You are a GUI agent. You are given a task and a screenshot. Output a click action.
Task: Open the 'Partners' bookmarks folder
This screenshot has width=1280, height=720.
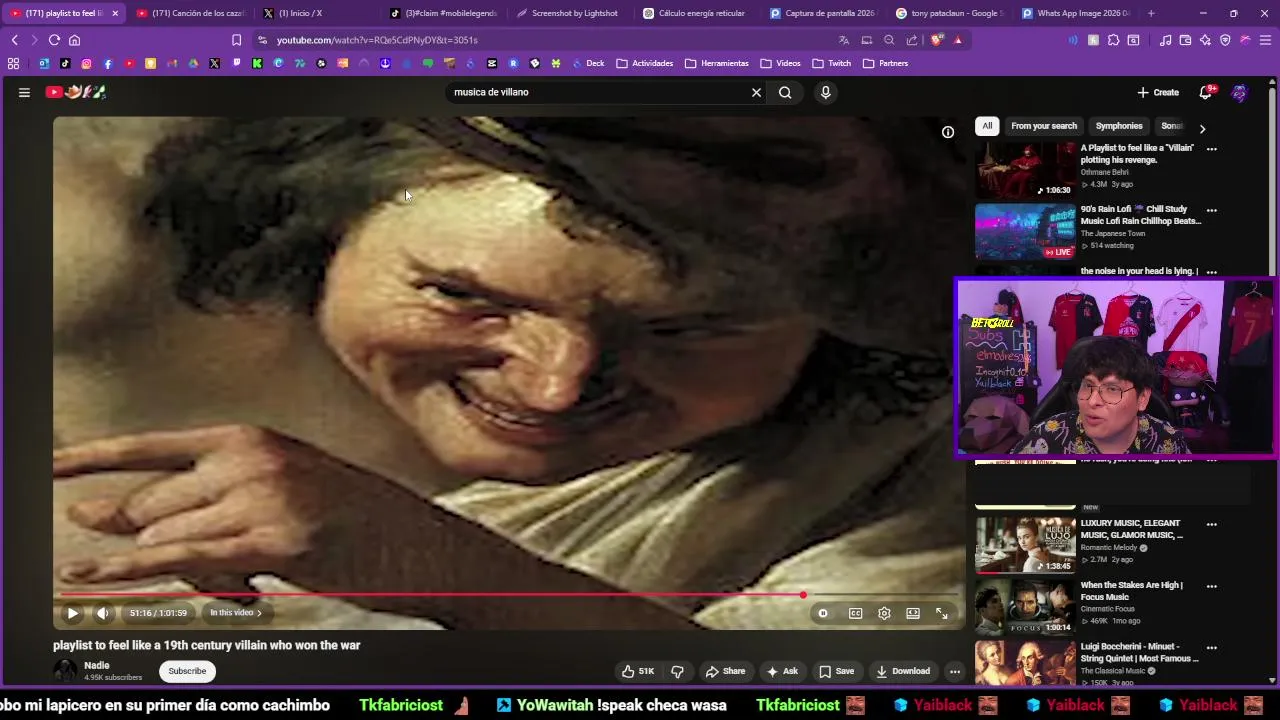[885, 63]
